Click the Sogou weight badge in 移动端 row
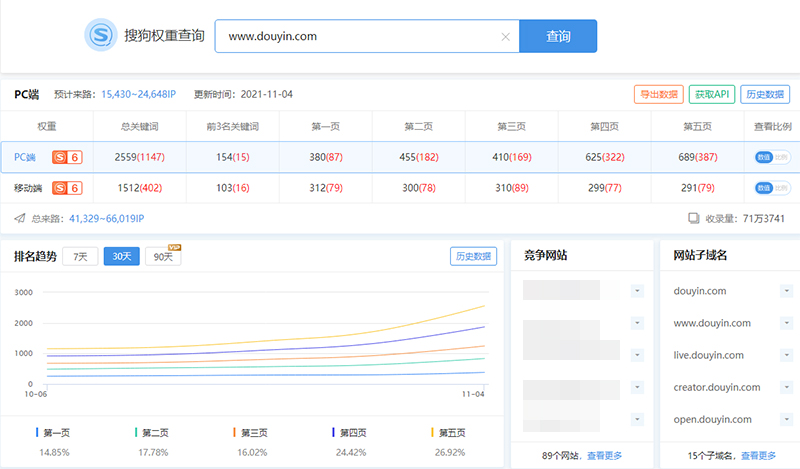The height and width of the screenshot is (469, 800). [x=67, y=188]
